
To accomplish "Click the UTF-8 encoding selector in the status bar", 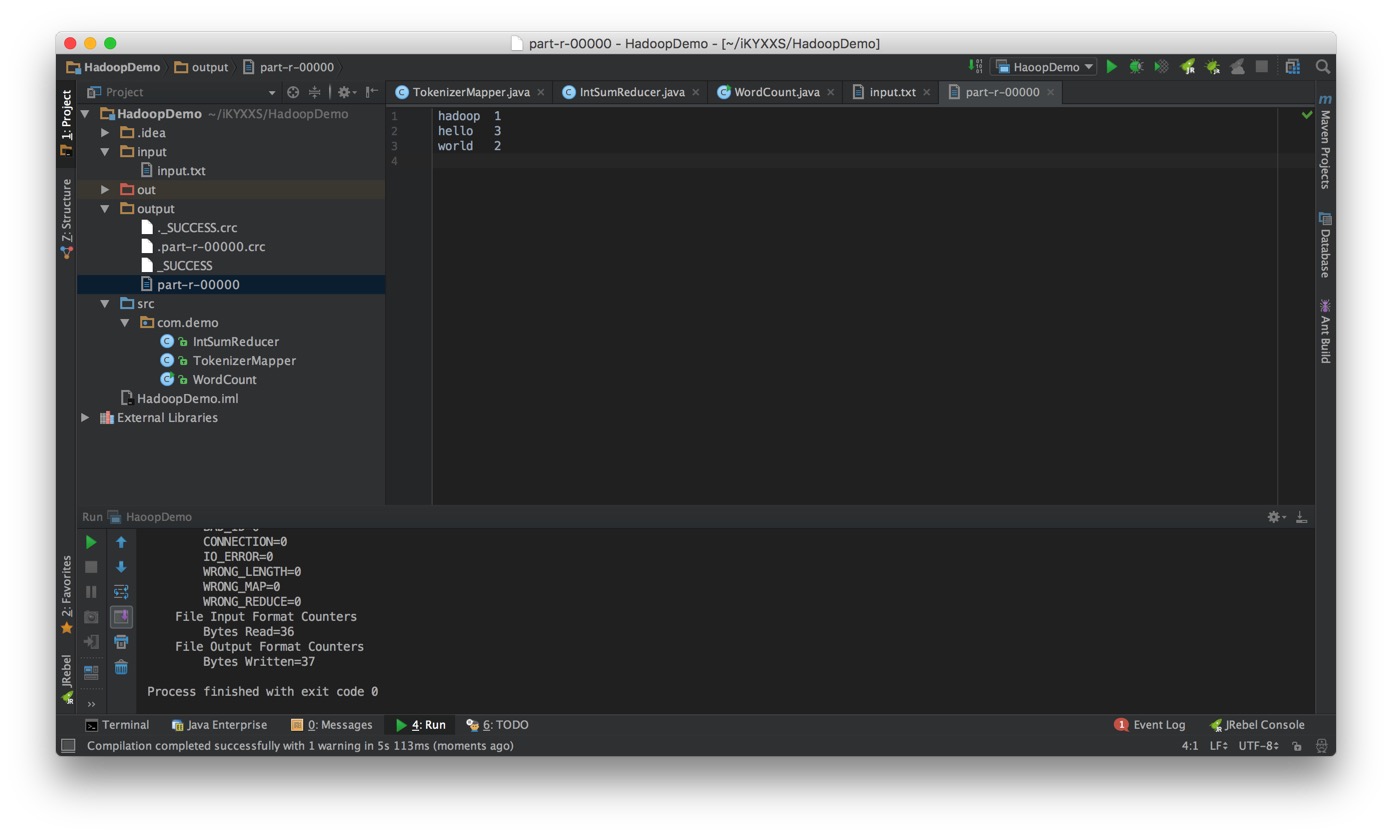I will (1258, 746).
